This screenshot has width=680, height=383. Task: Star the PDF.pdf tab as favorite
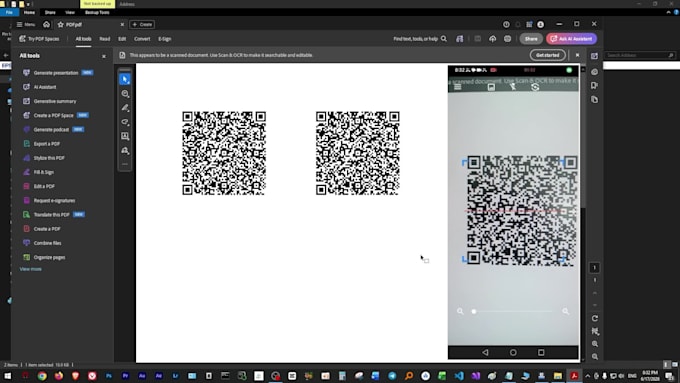[x=61, y=25]
